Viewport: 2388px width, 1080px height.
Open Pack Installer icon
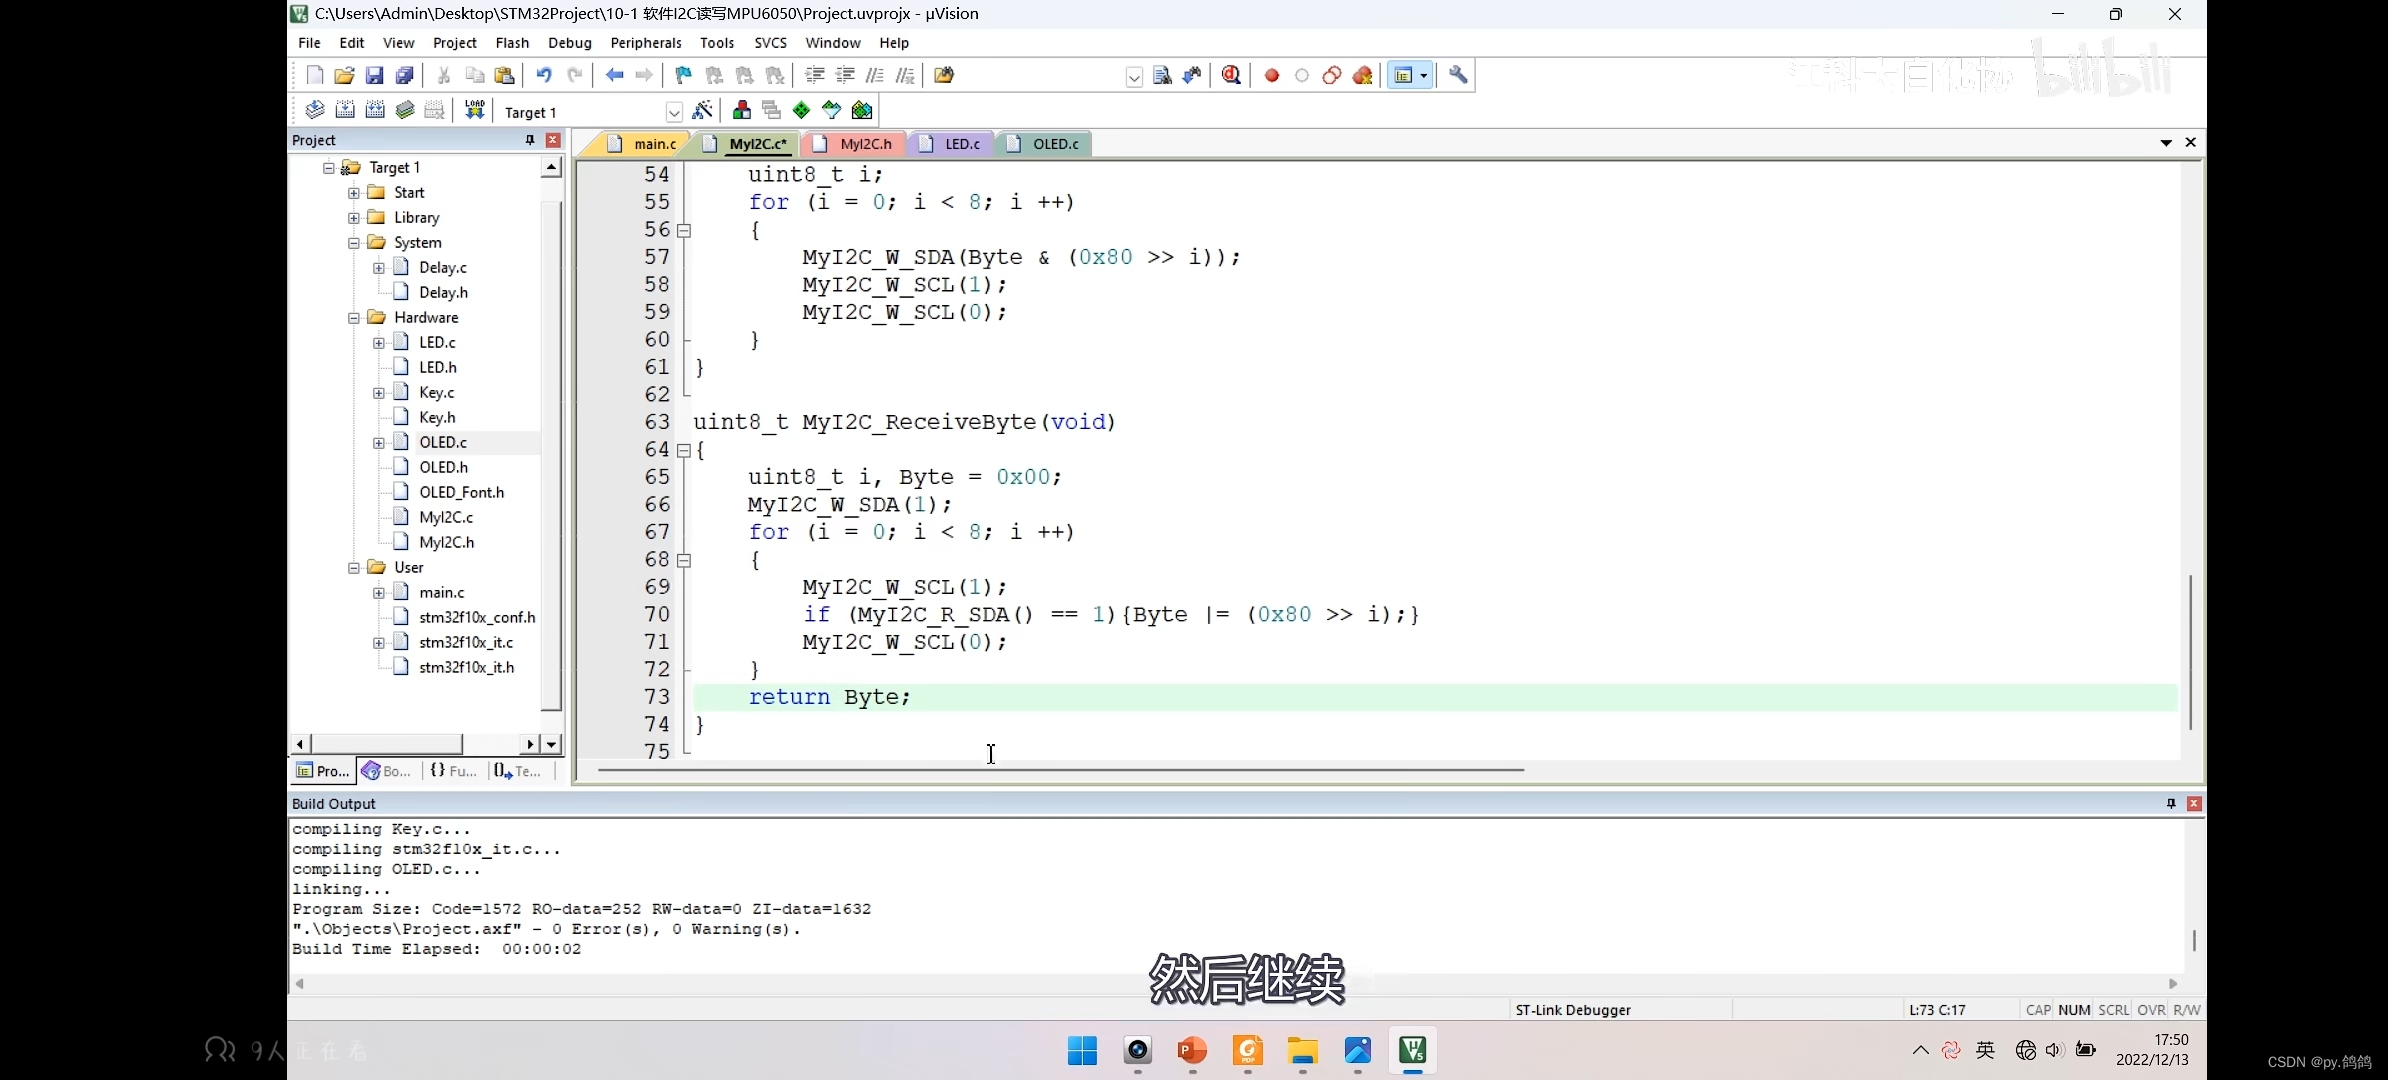pos(862,110)
